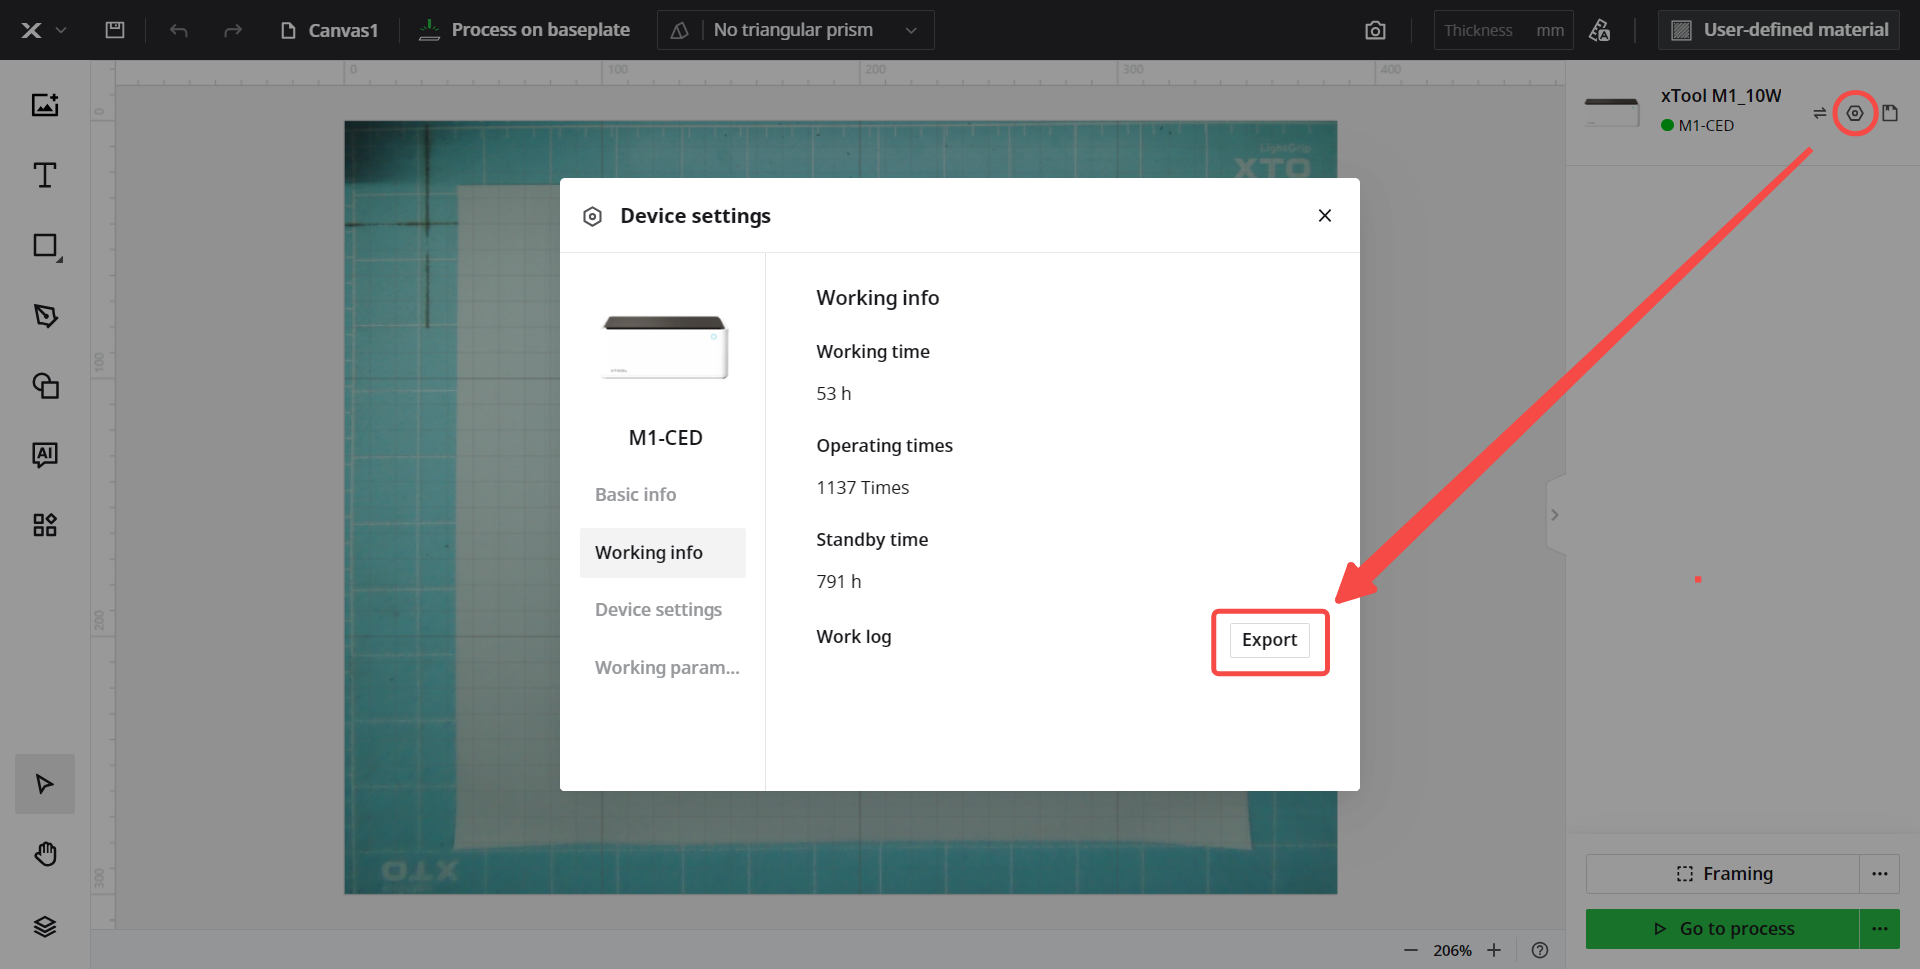The height and width of the screenshot is (969, 1920).
Task: Expand the No triangular prism dropdown
Action: tap(796, 30)
